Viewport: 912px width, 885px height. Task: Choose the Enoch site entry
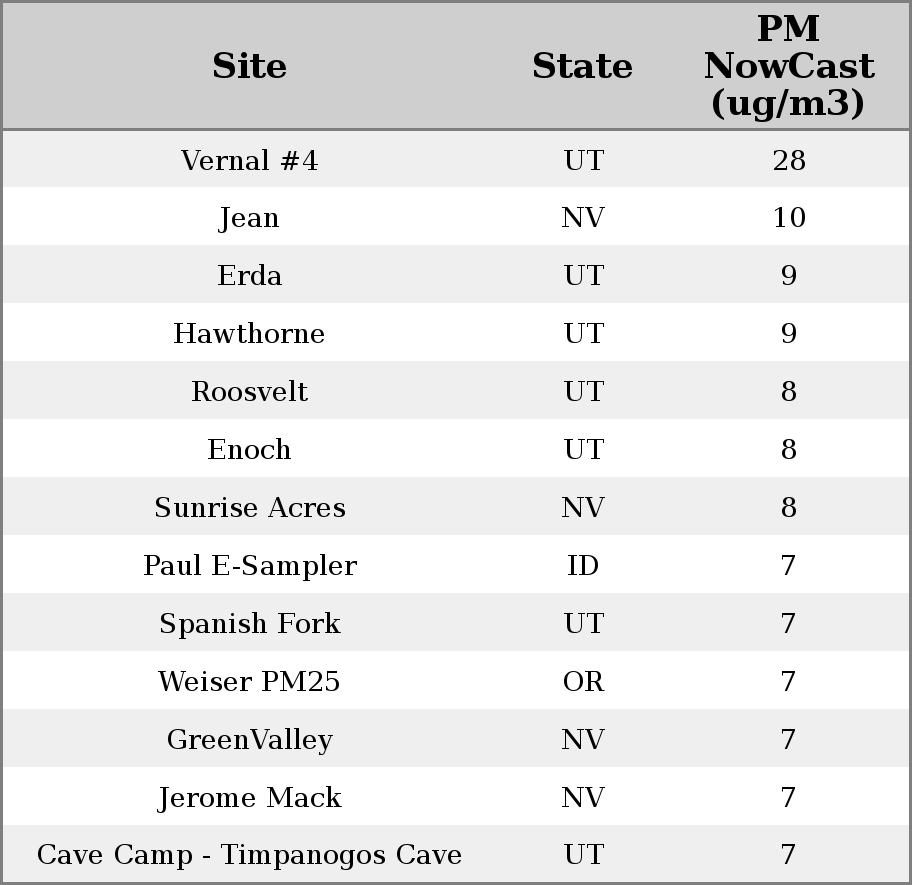(x=249, y=450)
